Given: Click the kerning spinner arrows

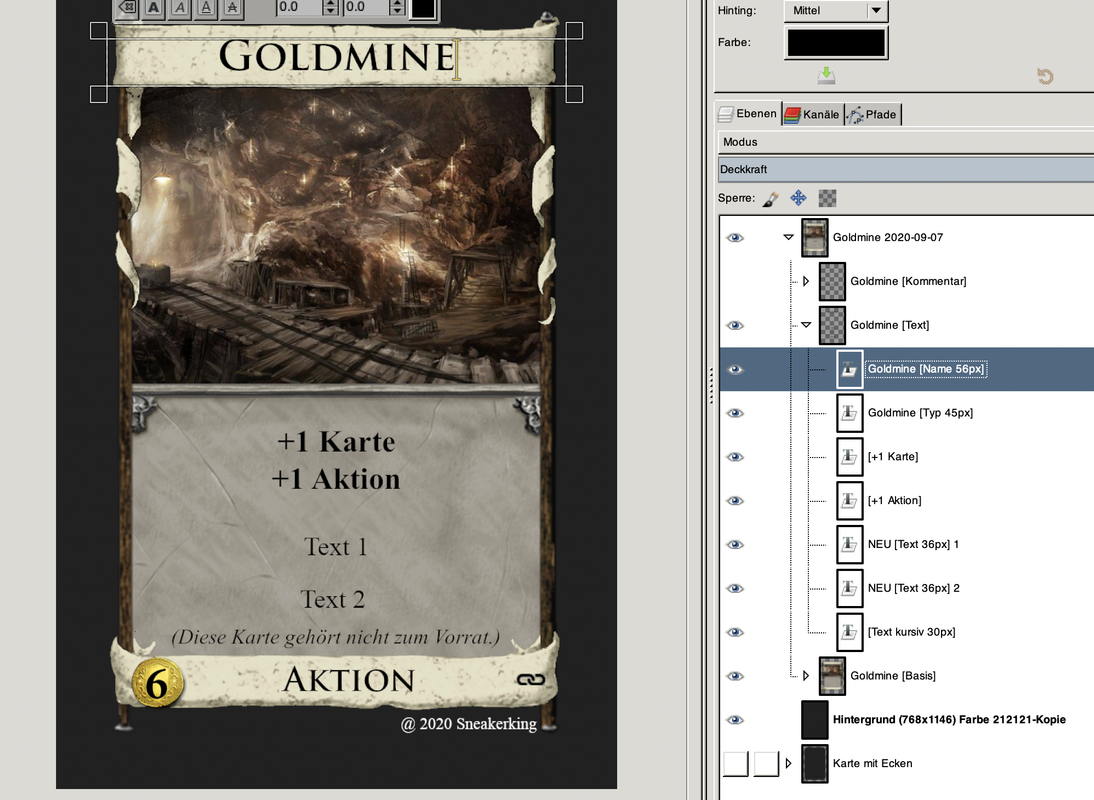Looking at the screenshot, I should click(x=397, y=8).
